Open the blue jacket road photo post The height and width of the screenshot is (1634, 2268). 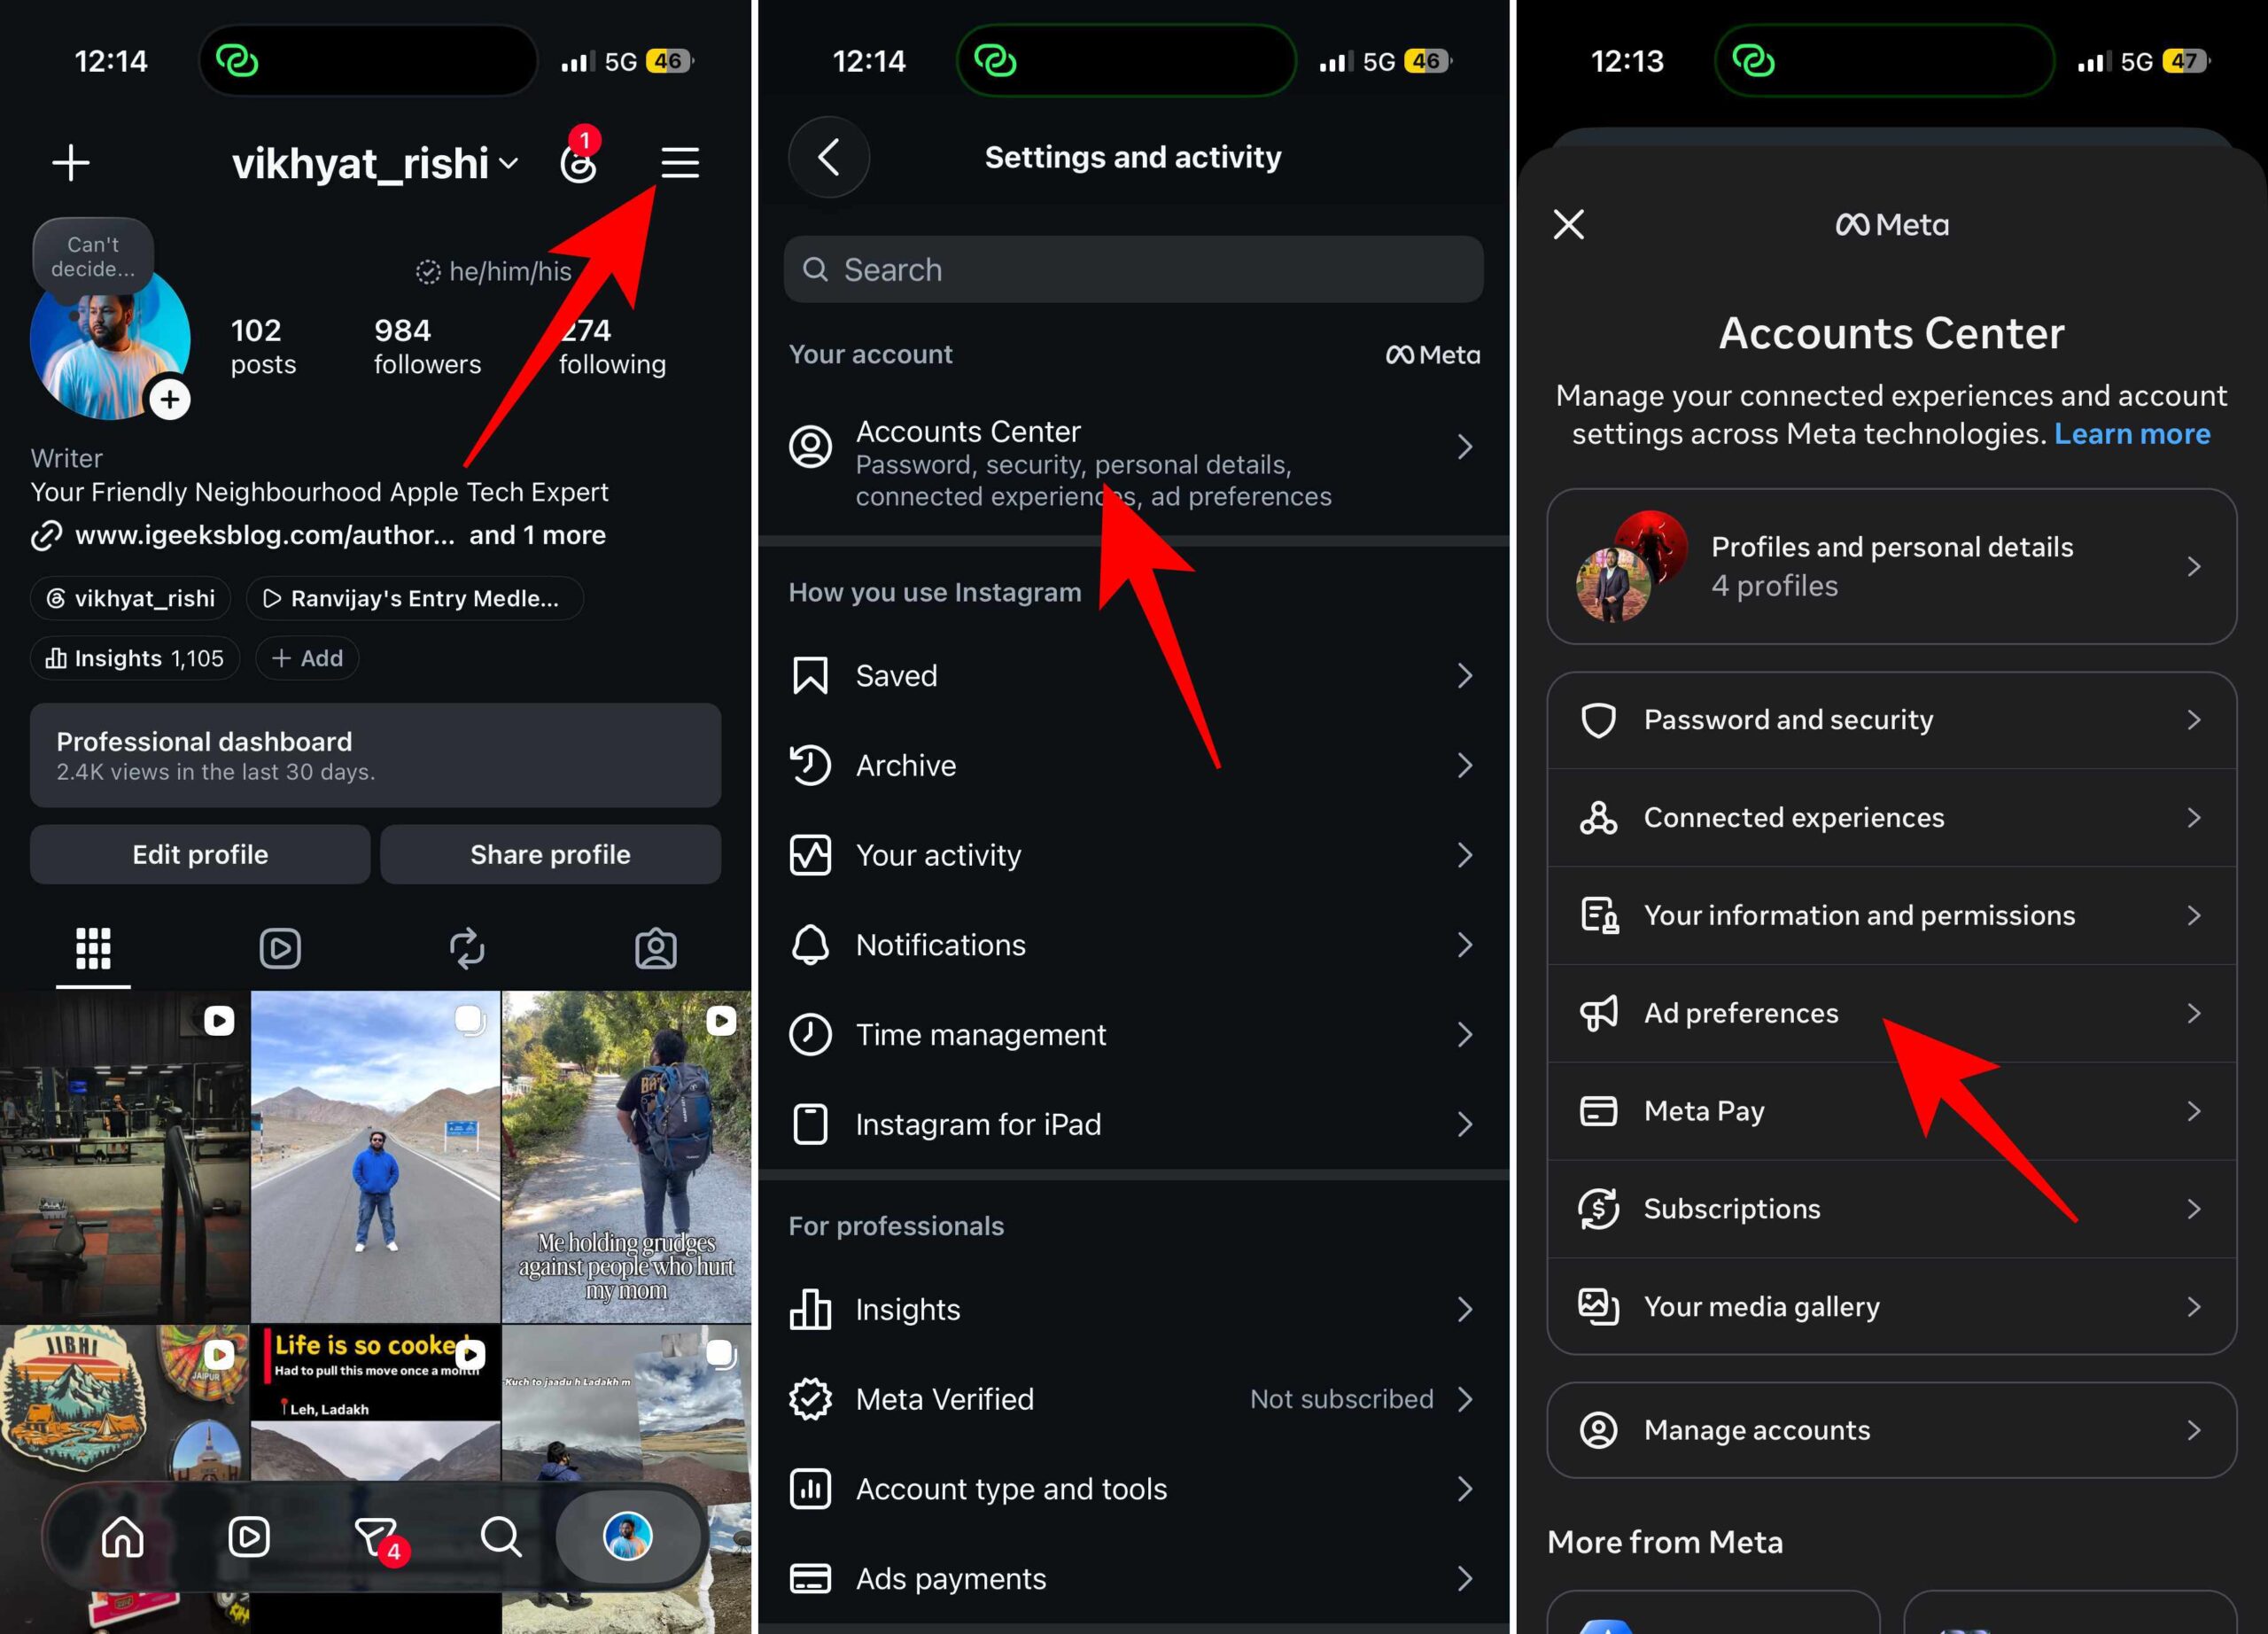(375, 1157)
